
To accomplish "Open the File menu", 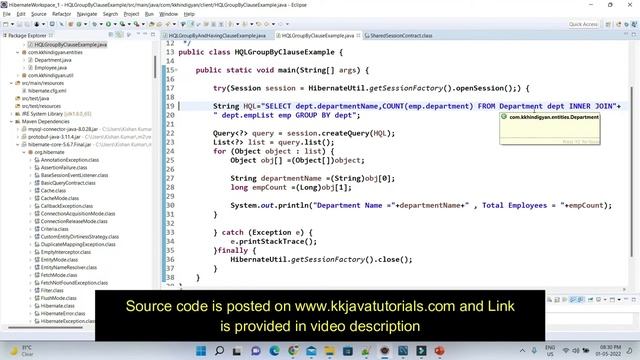I will [7, 14].
